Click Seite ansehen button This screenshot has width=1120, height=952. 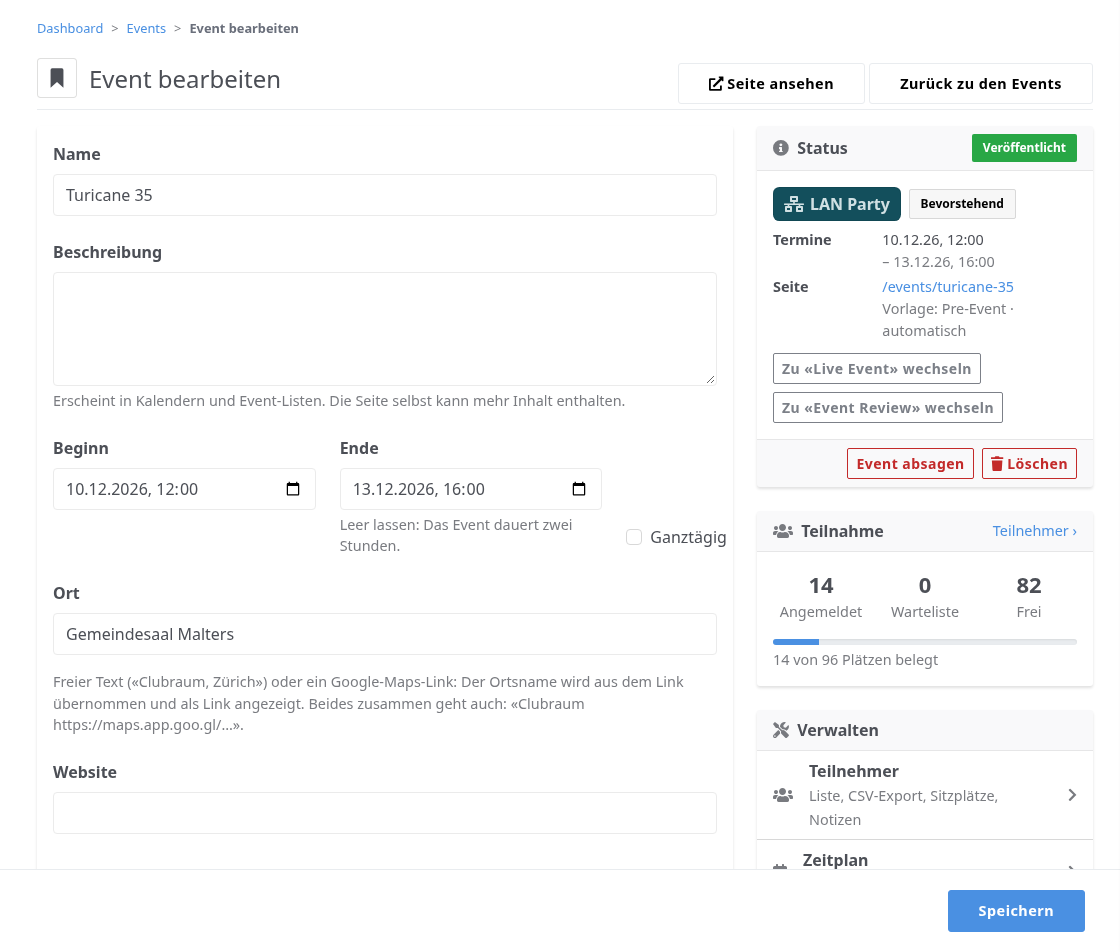[x=771, y=84]
